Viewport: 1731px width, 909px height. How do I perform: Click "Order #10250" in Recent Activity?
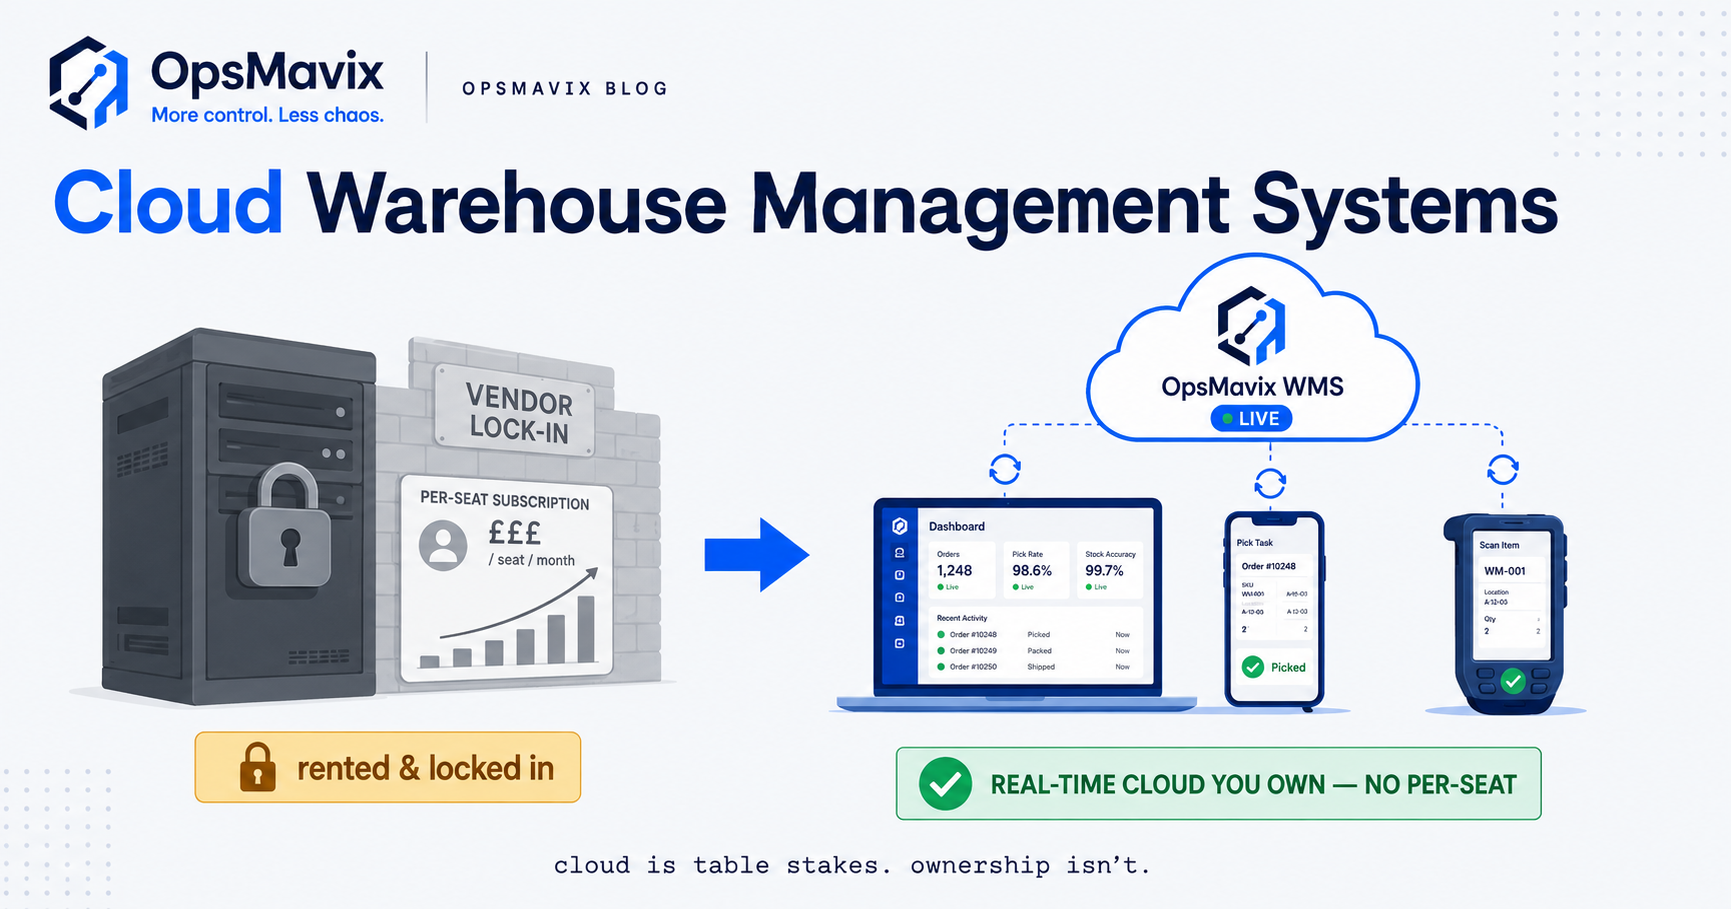tap(973, 667)
